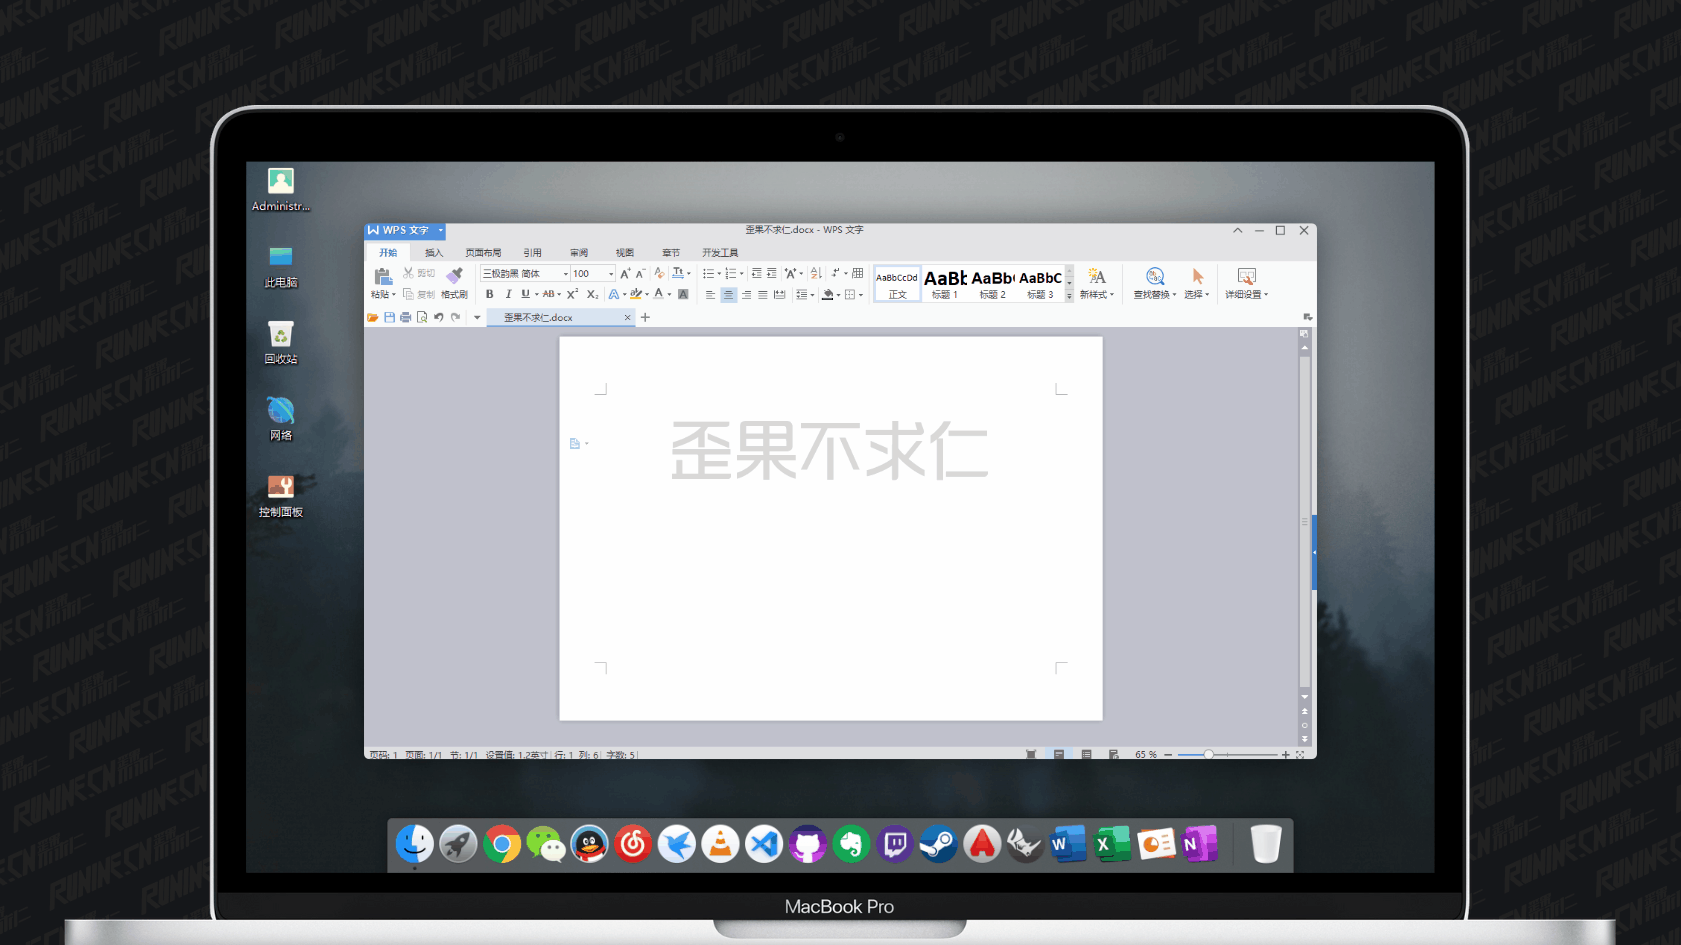Open the Select (选择) dropdown
The image size is (1681, 945).
1197,283
